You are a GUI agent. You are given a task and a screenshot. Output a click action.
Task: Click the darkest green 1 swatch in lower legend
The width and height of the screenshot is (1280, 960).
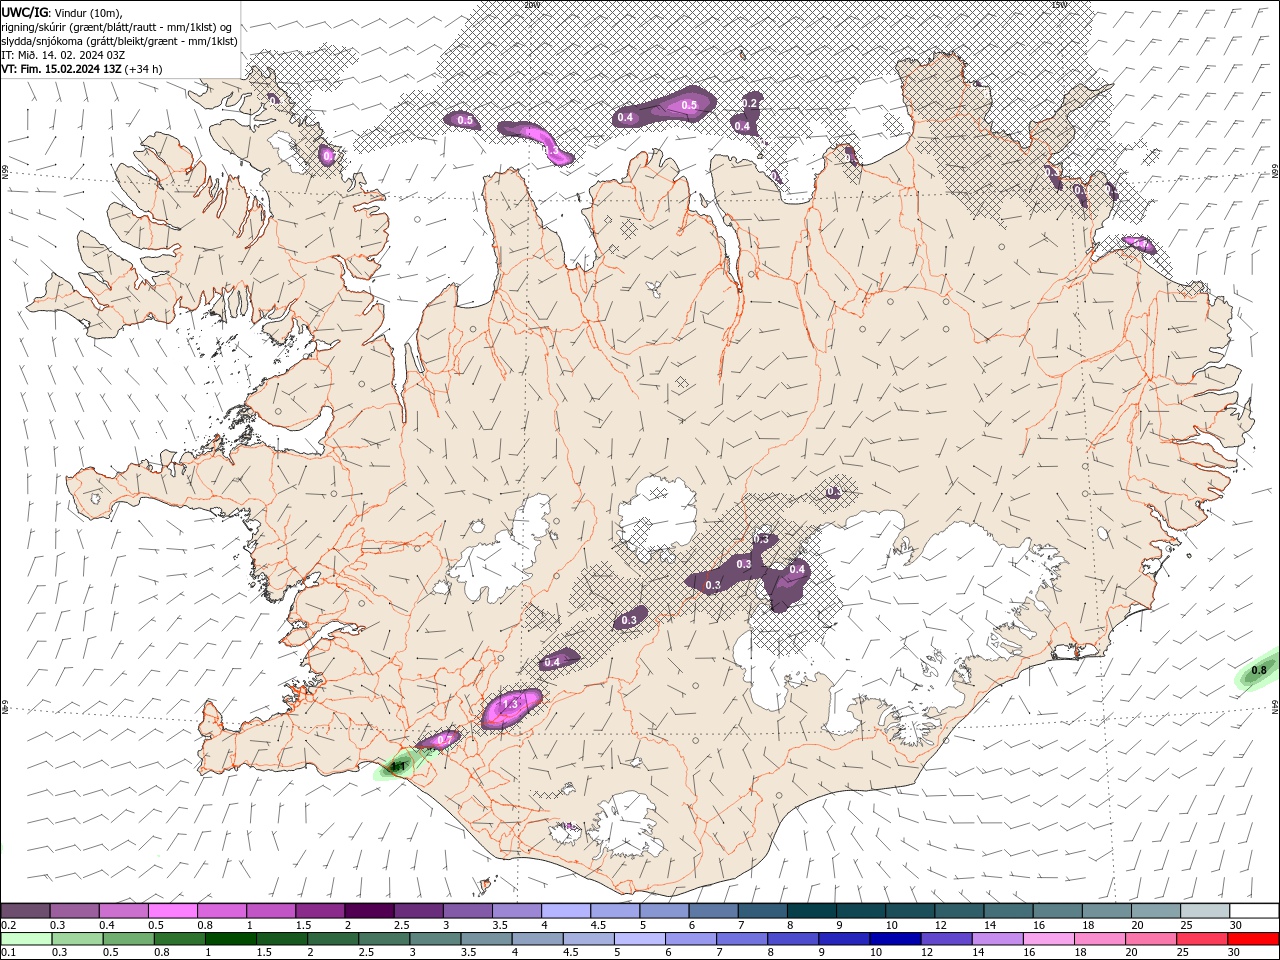[230, 939]
